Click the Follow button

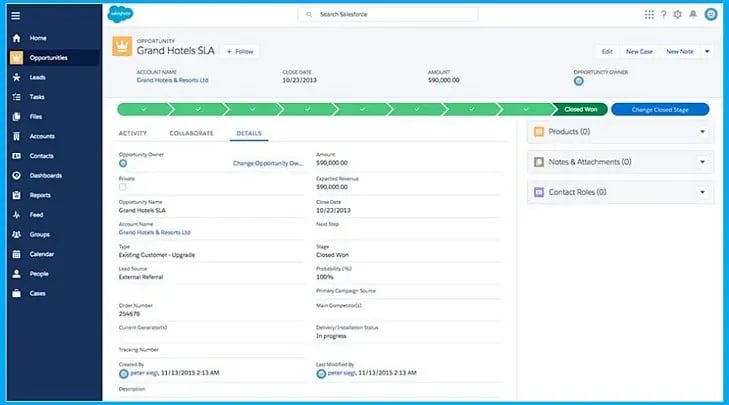coord(240,52)
